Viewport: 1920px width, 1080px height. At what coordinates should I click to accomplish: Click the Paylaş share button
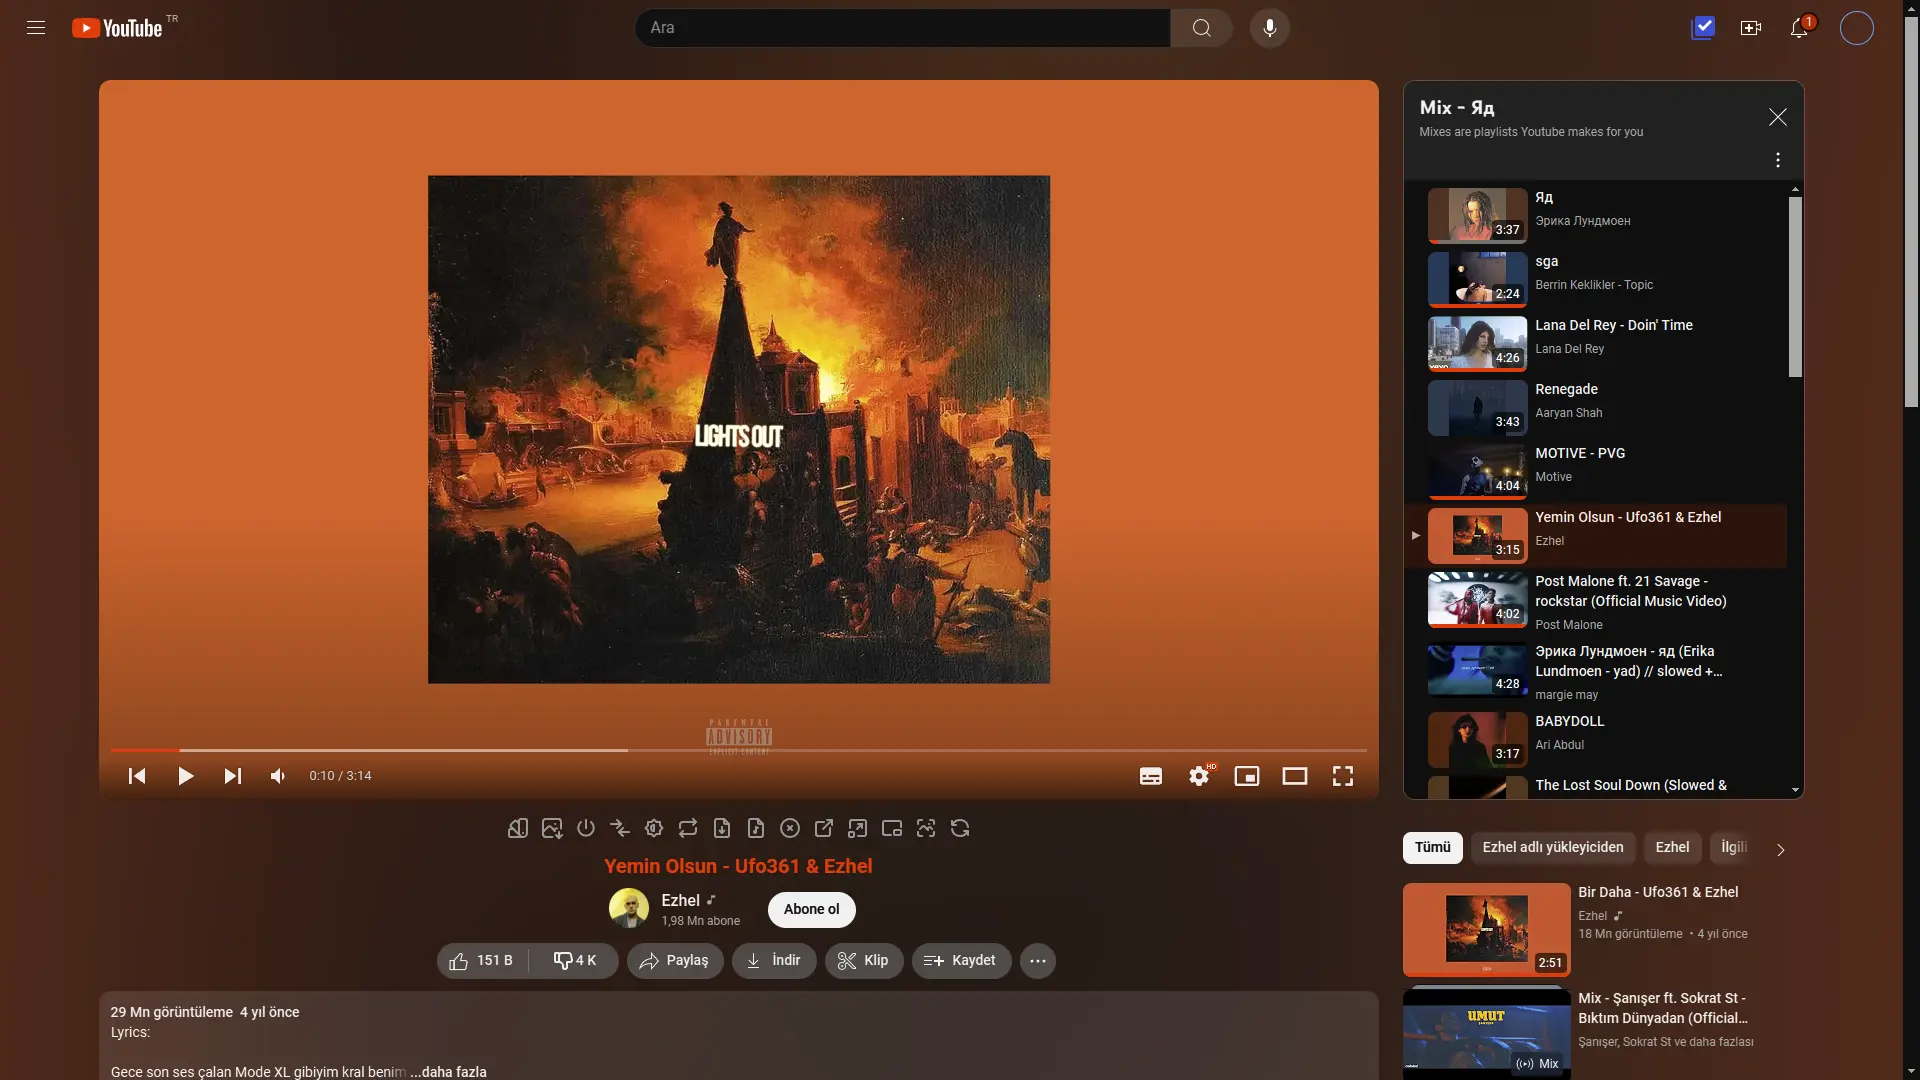click(x=675, y=961)
